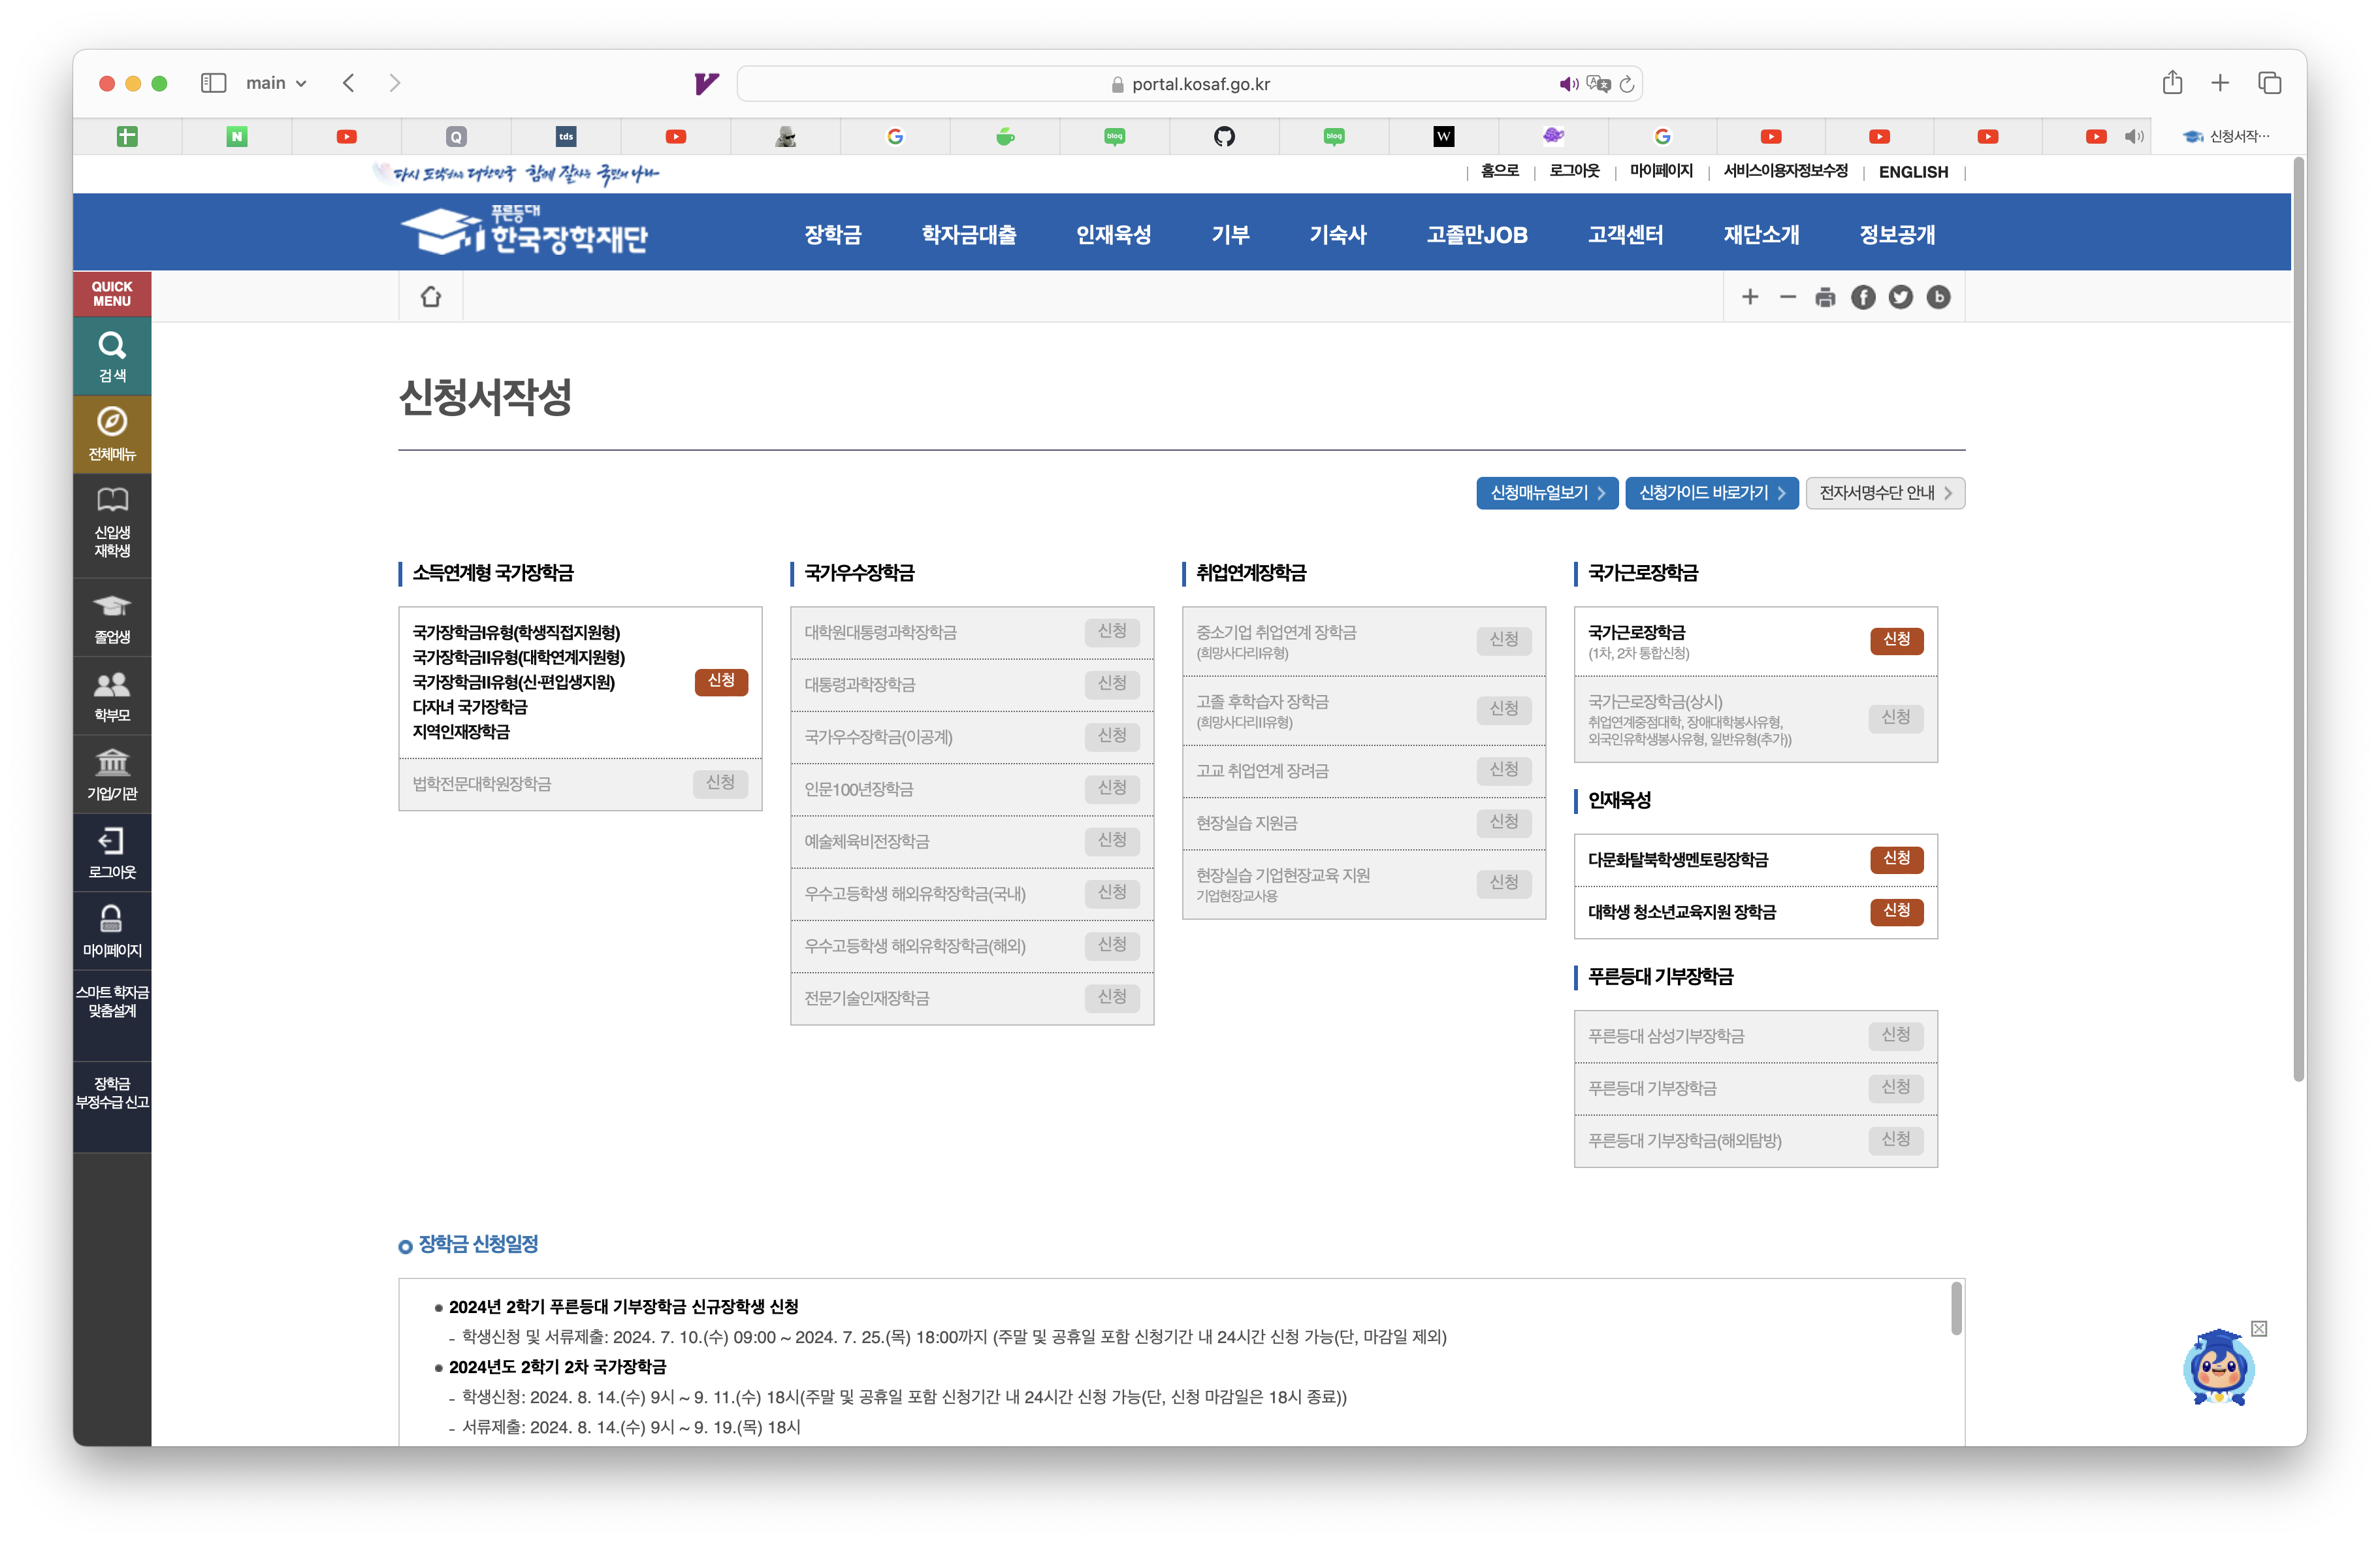Screen dimensions: 2380x1543
Task: Apply for 대학생 청소년교육지원 장학금
Action: pyautogui.click(x=1896, y=911)
